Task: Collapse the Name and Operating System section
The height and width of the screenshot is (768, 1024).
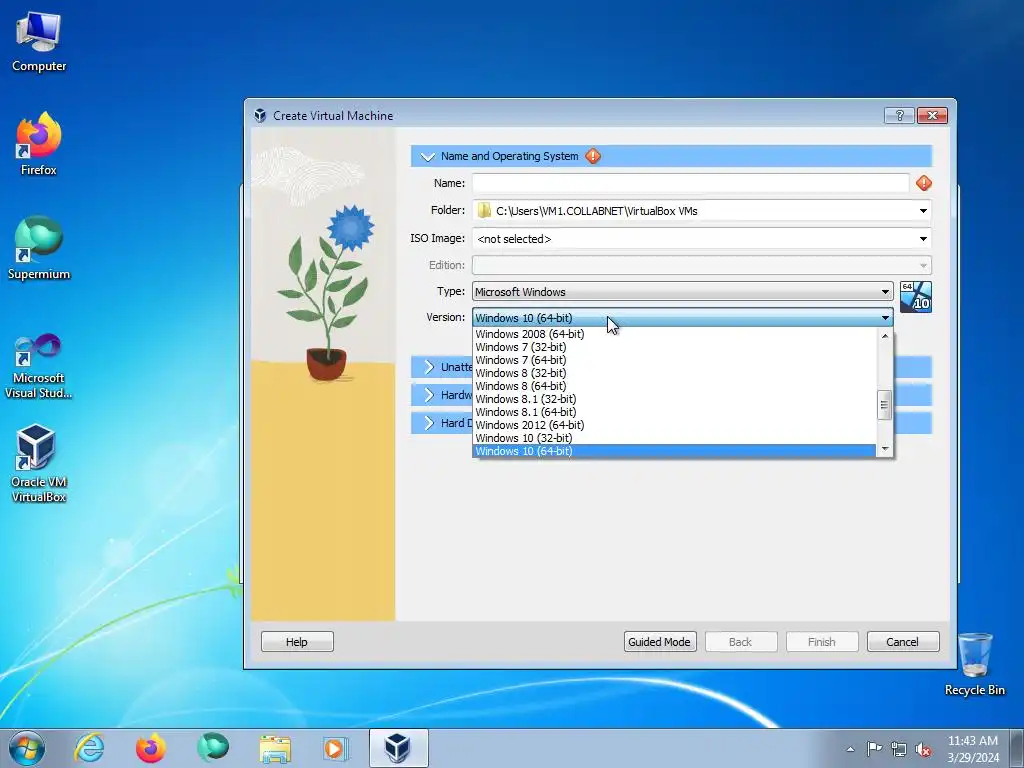Action: point(428,156)
